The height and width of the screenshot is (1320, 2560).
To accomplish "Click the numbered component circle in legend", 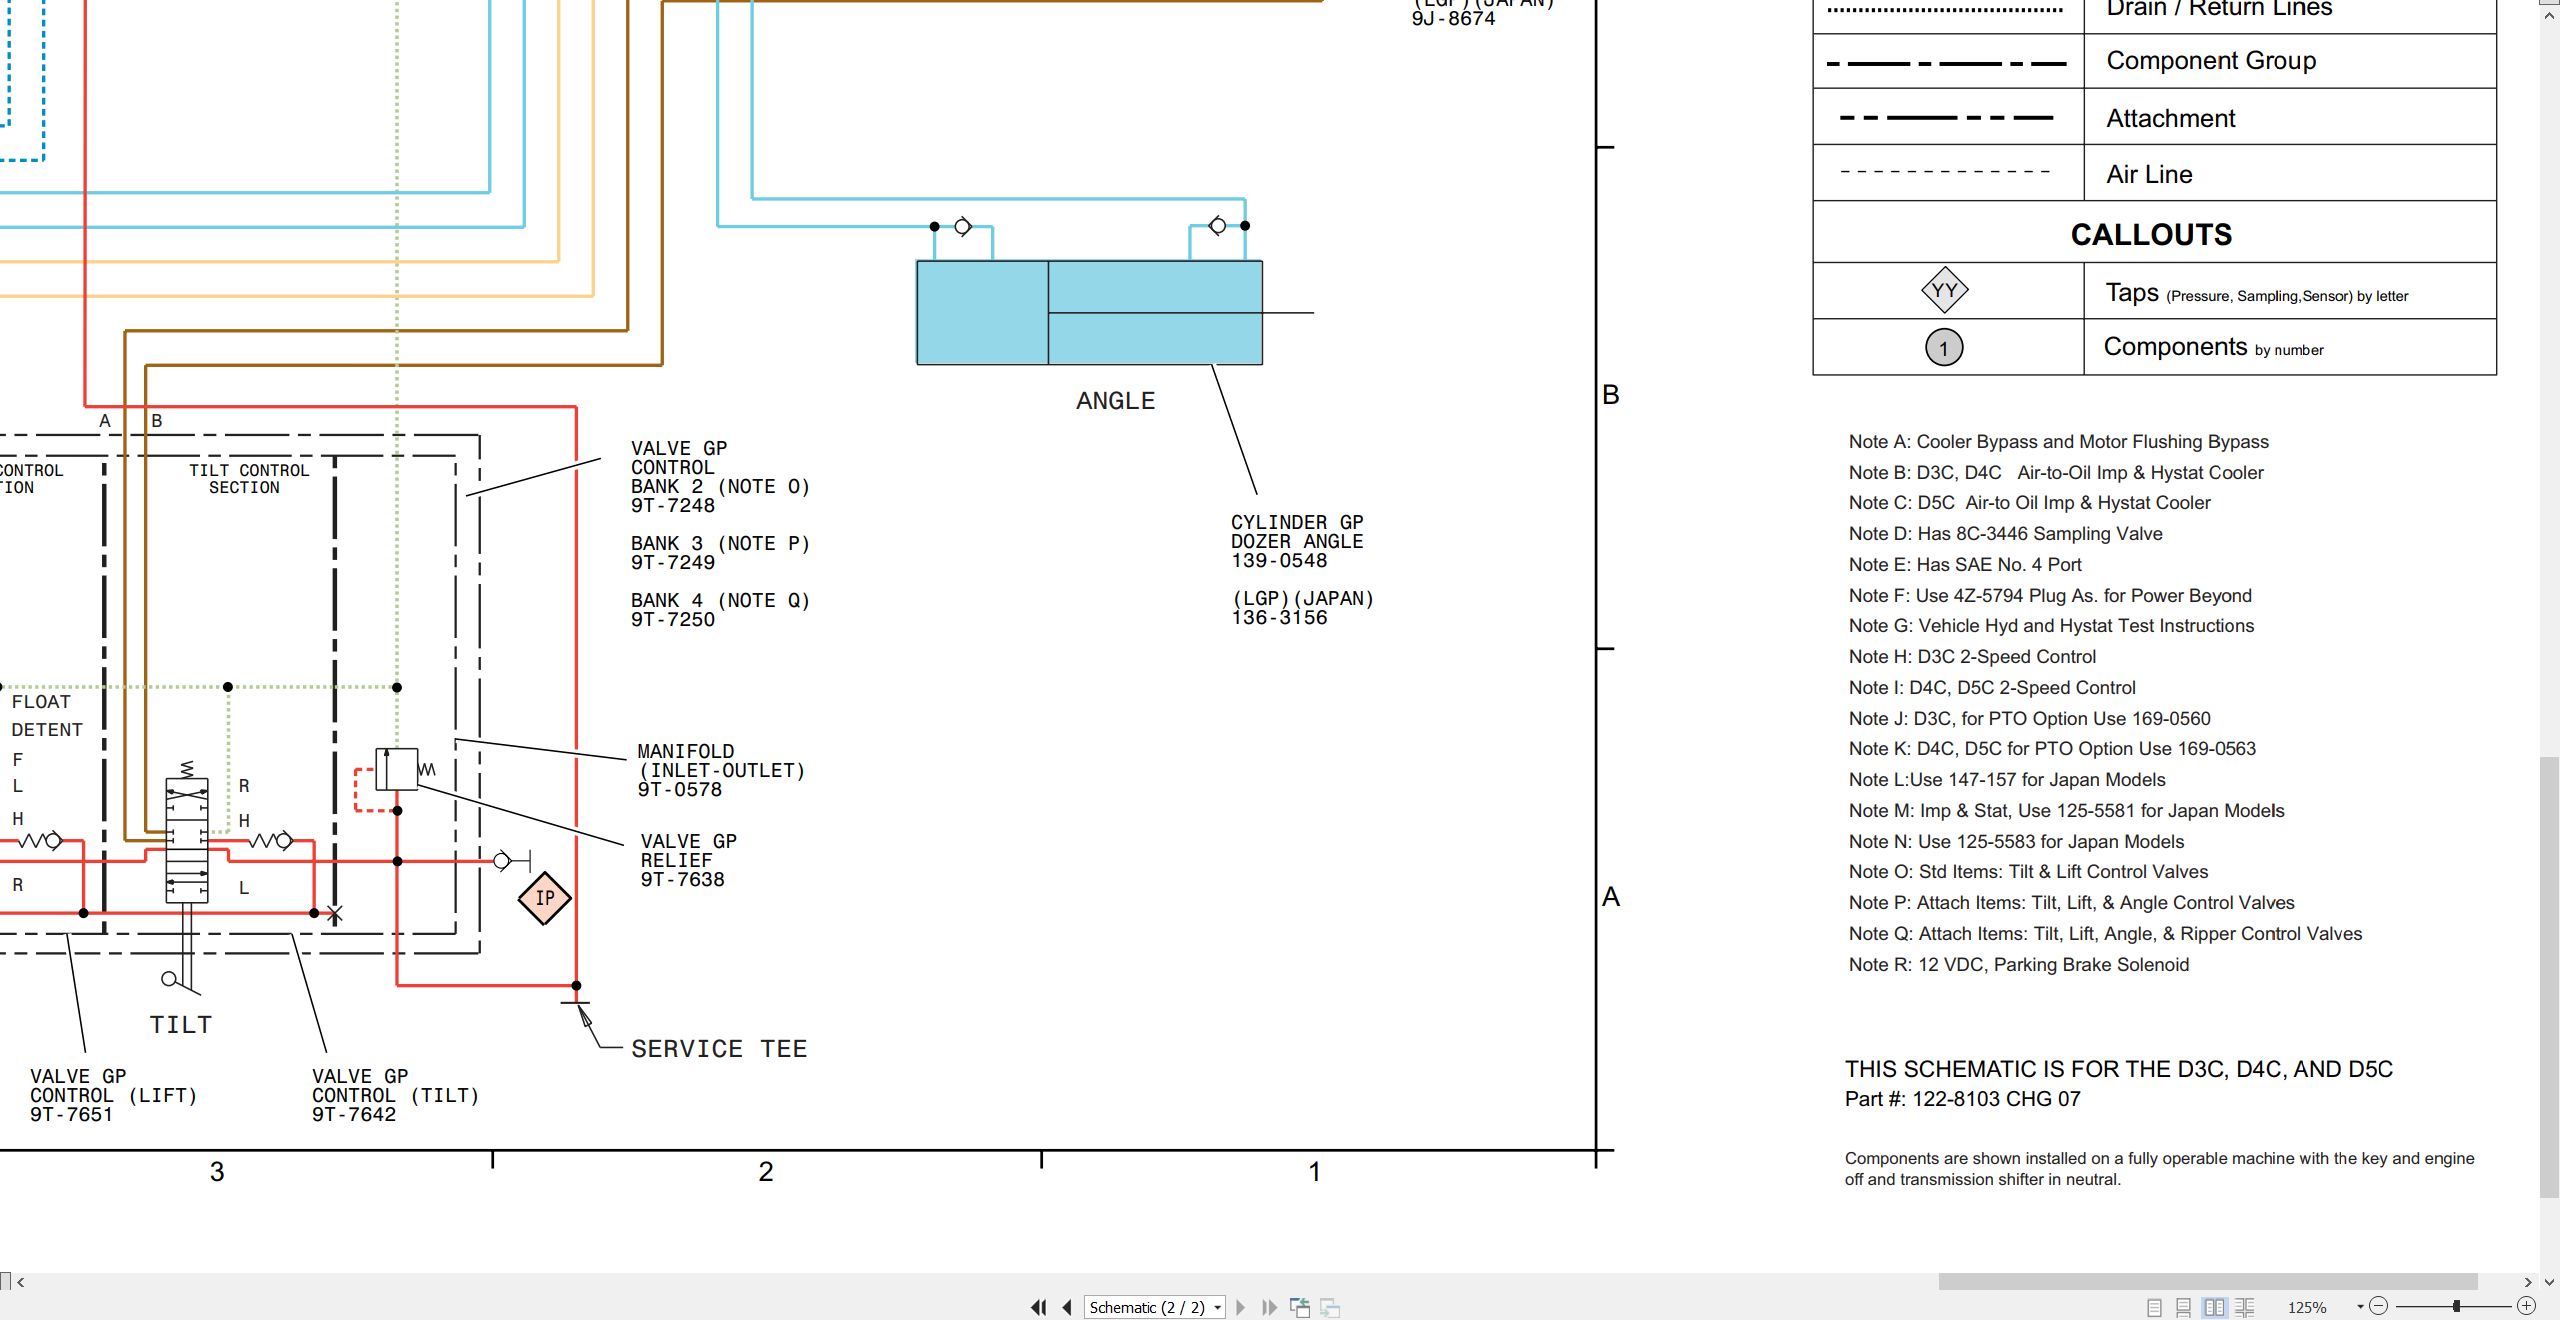I will tap(1944, 348).
